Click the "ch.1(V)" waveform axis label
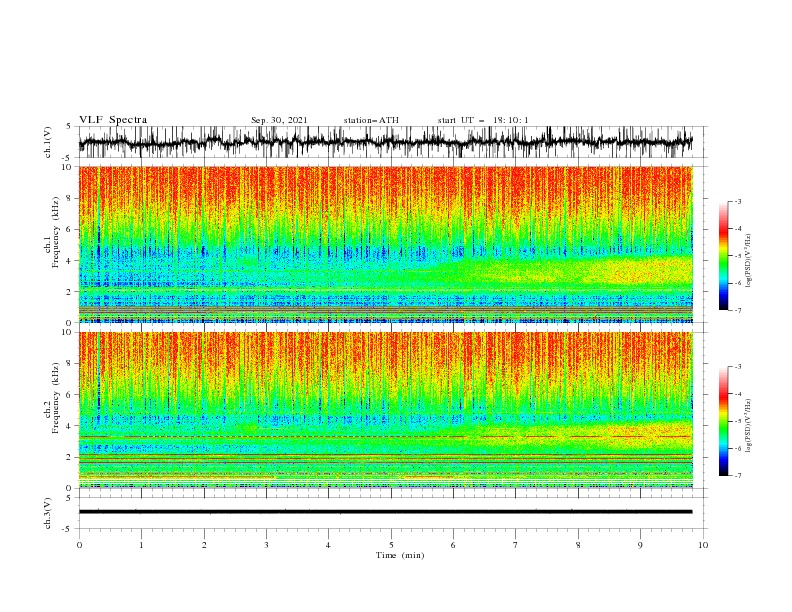792x612 pixels. coord(48,142)
